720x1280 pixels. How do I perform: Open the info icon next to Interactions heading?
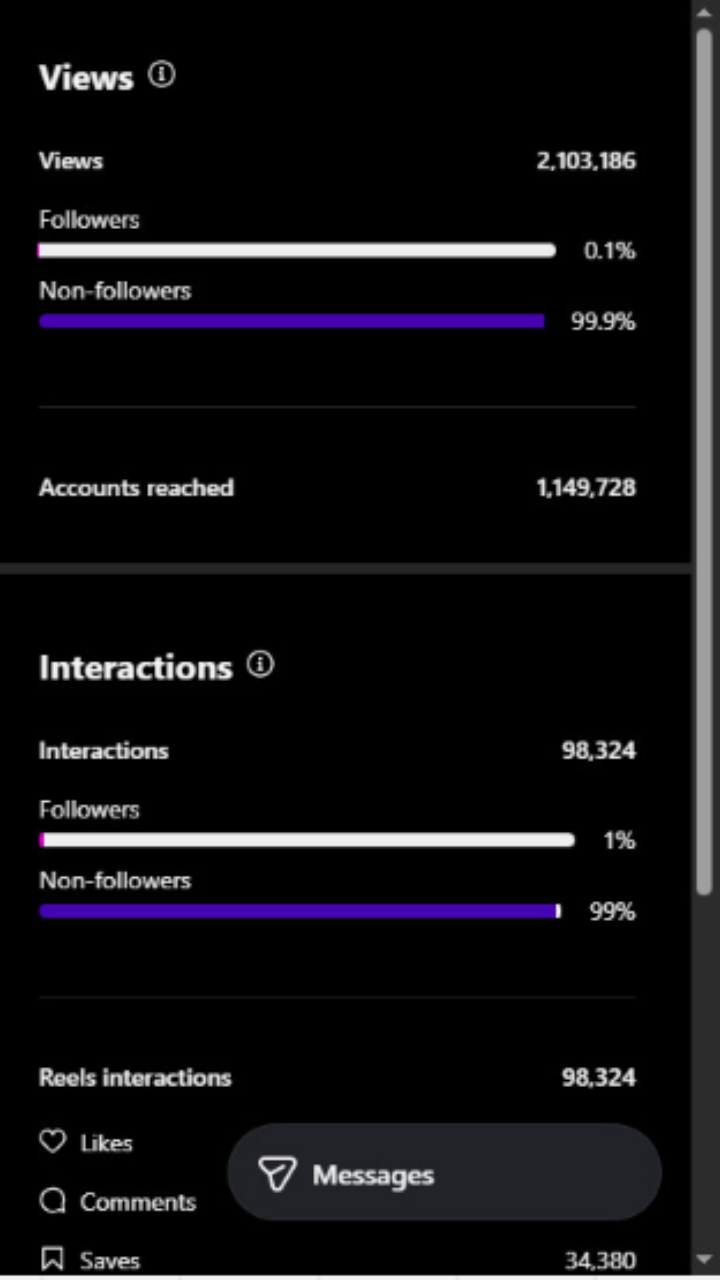260,665
